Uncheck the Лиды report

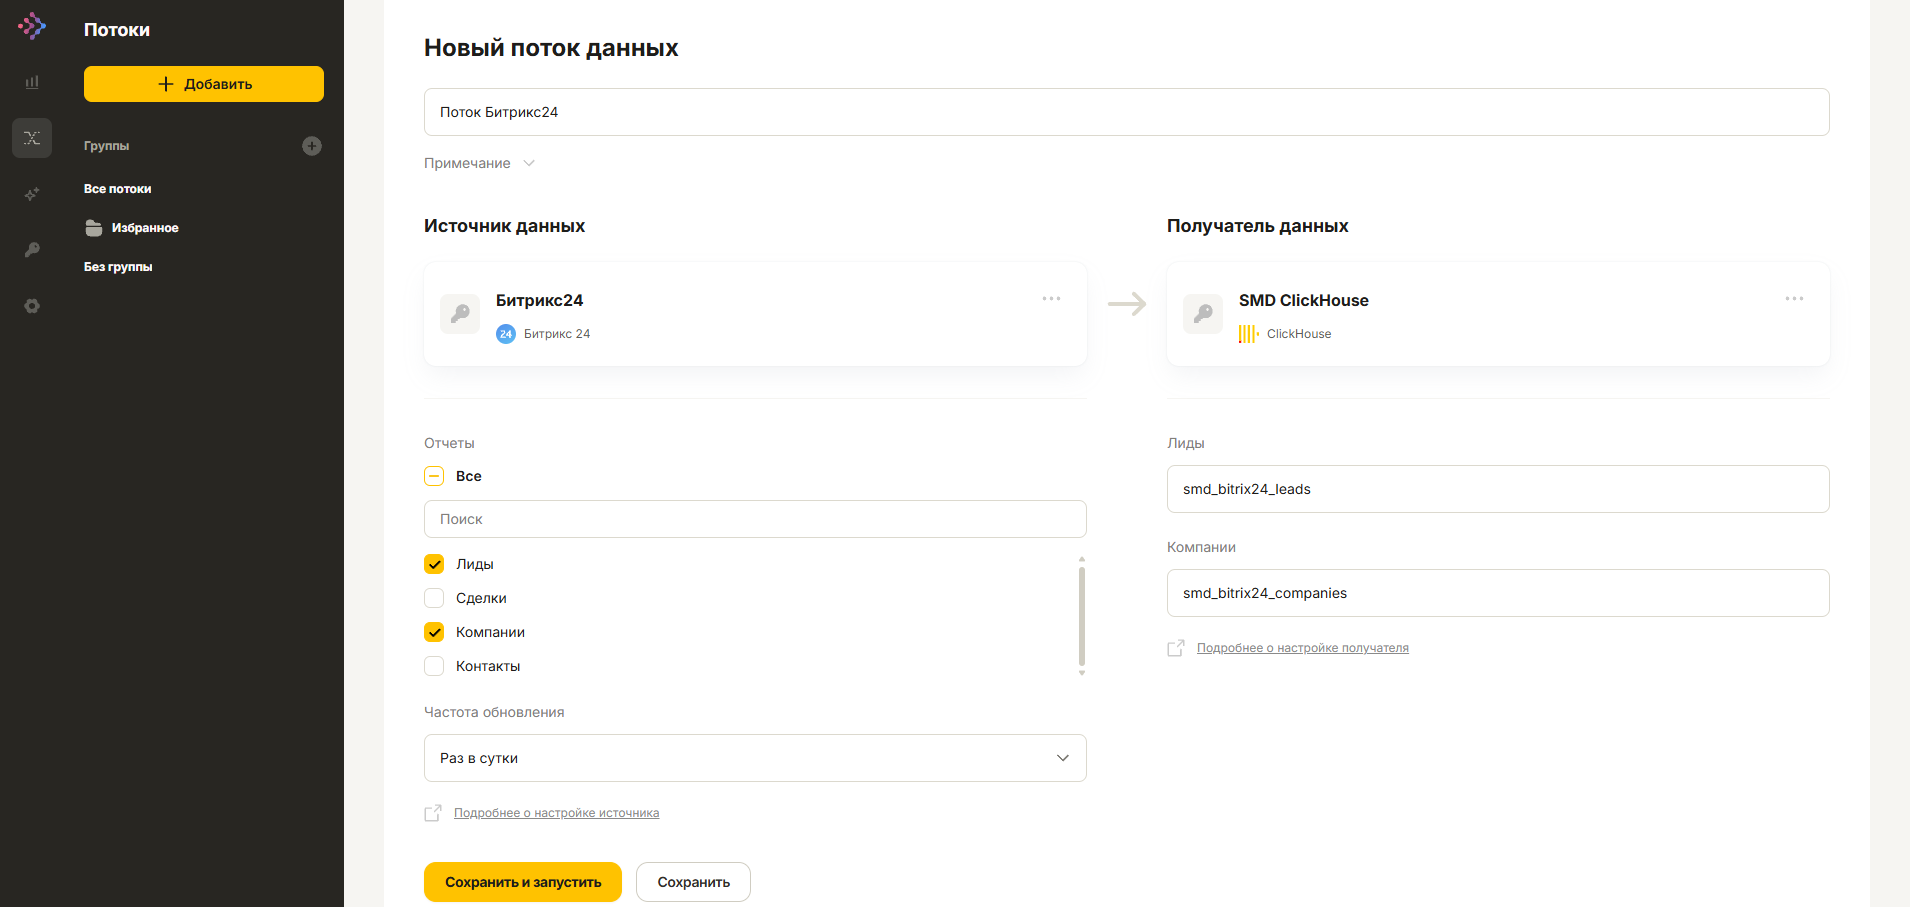click(x=434, y=564)
